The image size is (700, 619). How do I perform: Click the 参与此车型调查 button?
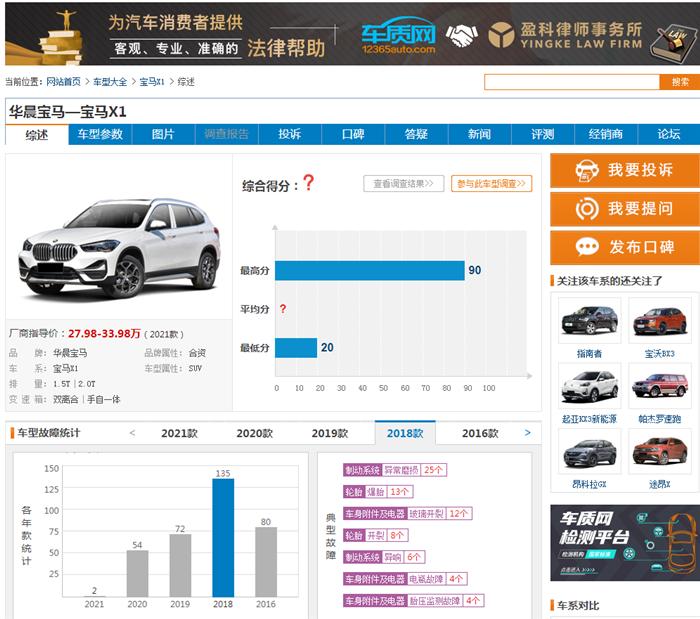pyautogui.click(x=492, y=183)
